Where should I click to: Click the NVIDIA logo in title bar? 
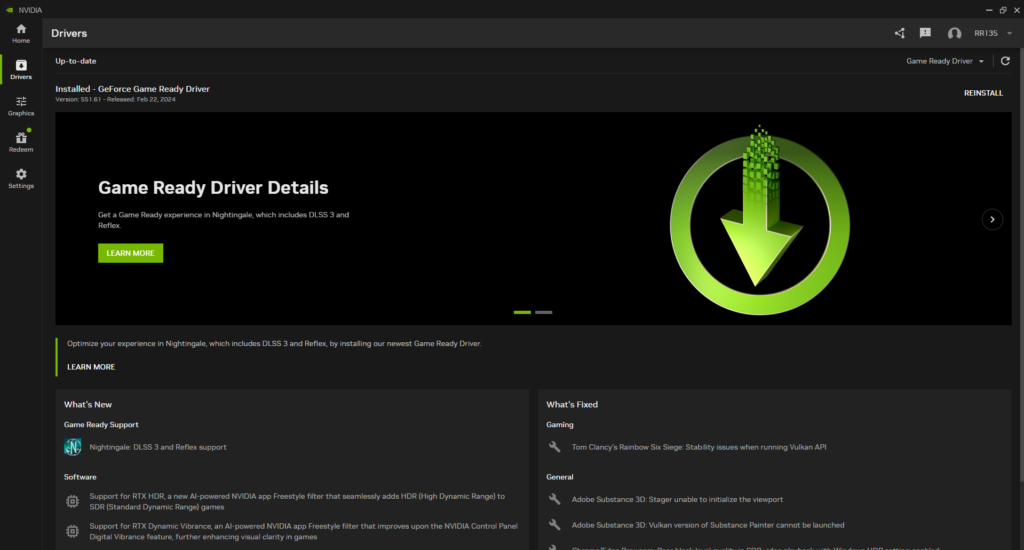coord(9,10)
